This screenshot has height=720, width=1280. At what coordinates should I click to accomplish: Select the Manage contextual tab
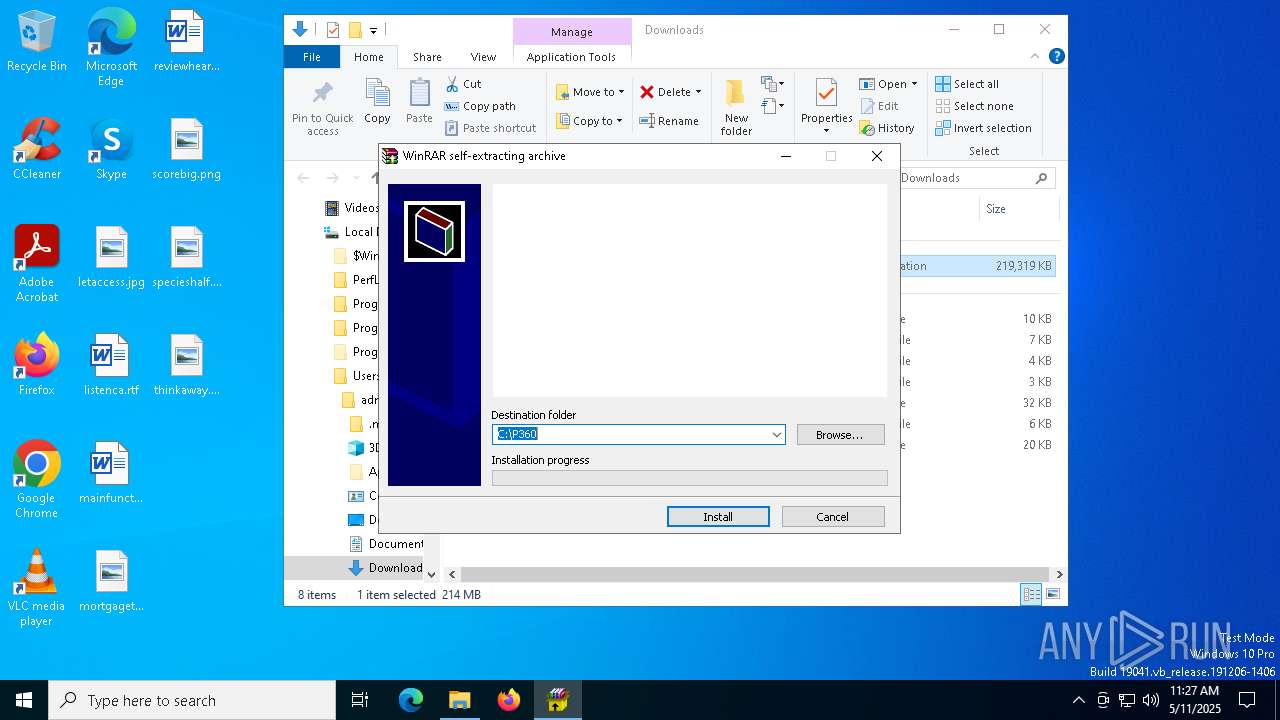571,32
